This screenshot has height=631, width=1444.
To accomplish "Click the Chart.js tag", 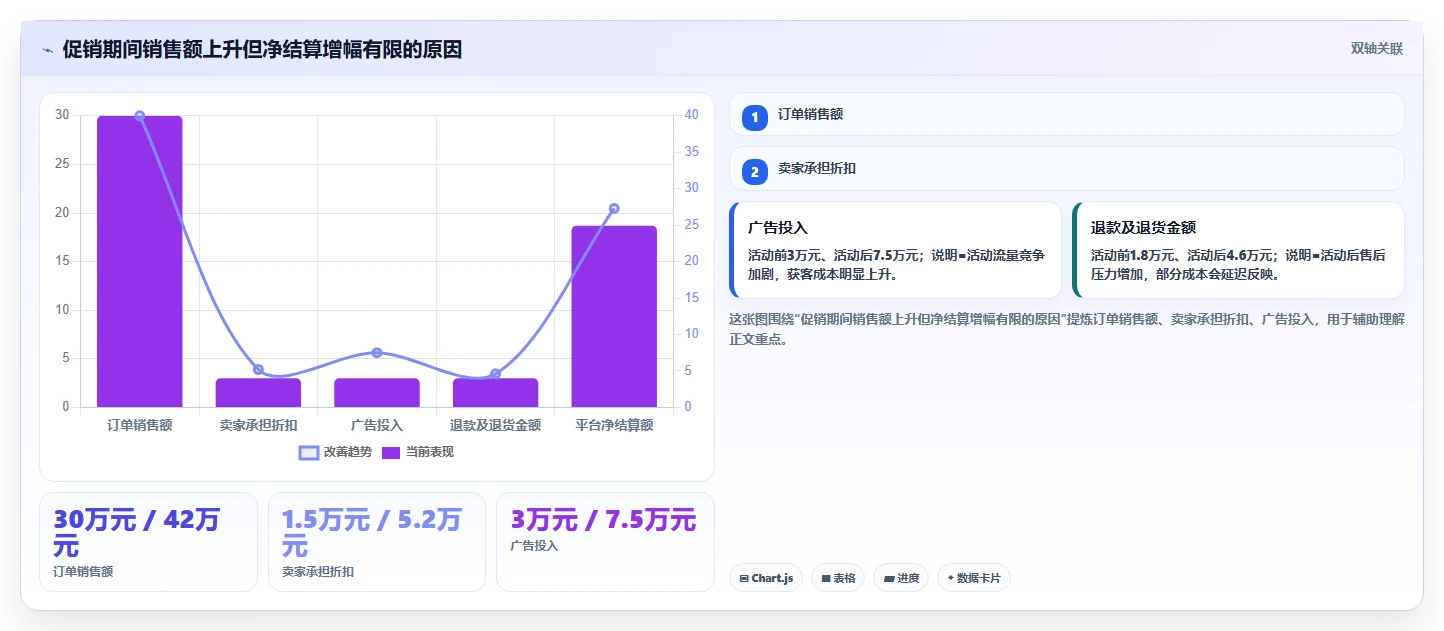I will 766,578.
